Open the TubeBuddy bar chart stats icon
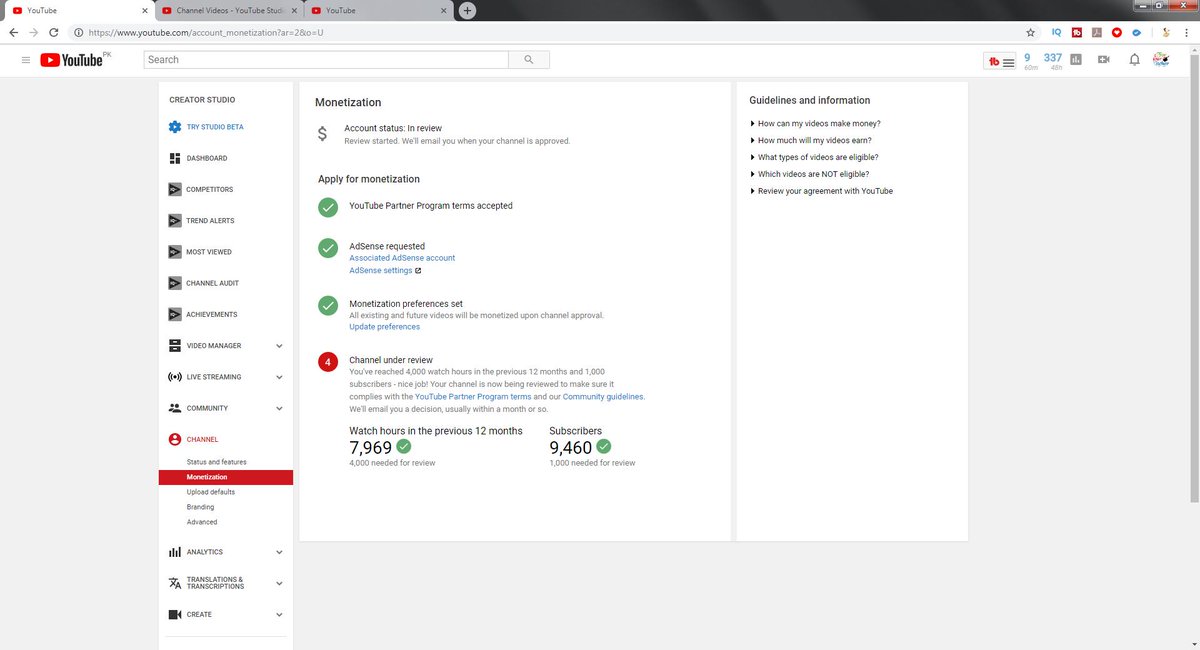Viewport: 1200px width, 650px height. pyautogui.click(x=1076, y=60)
